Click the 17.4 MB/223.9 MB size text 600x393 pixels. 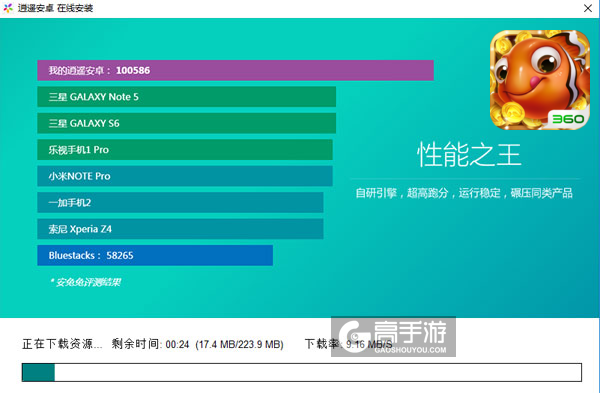tap(240, 344)
